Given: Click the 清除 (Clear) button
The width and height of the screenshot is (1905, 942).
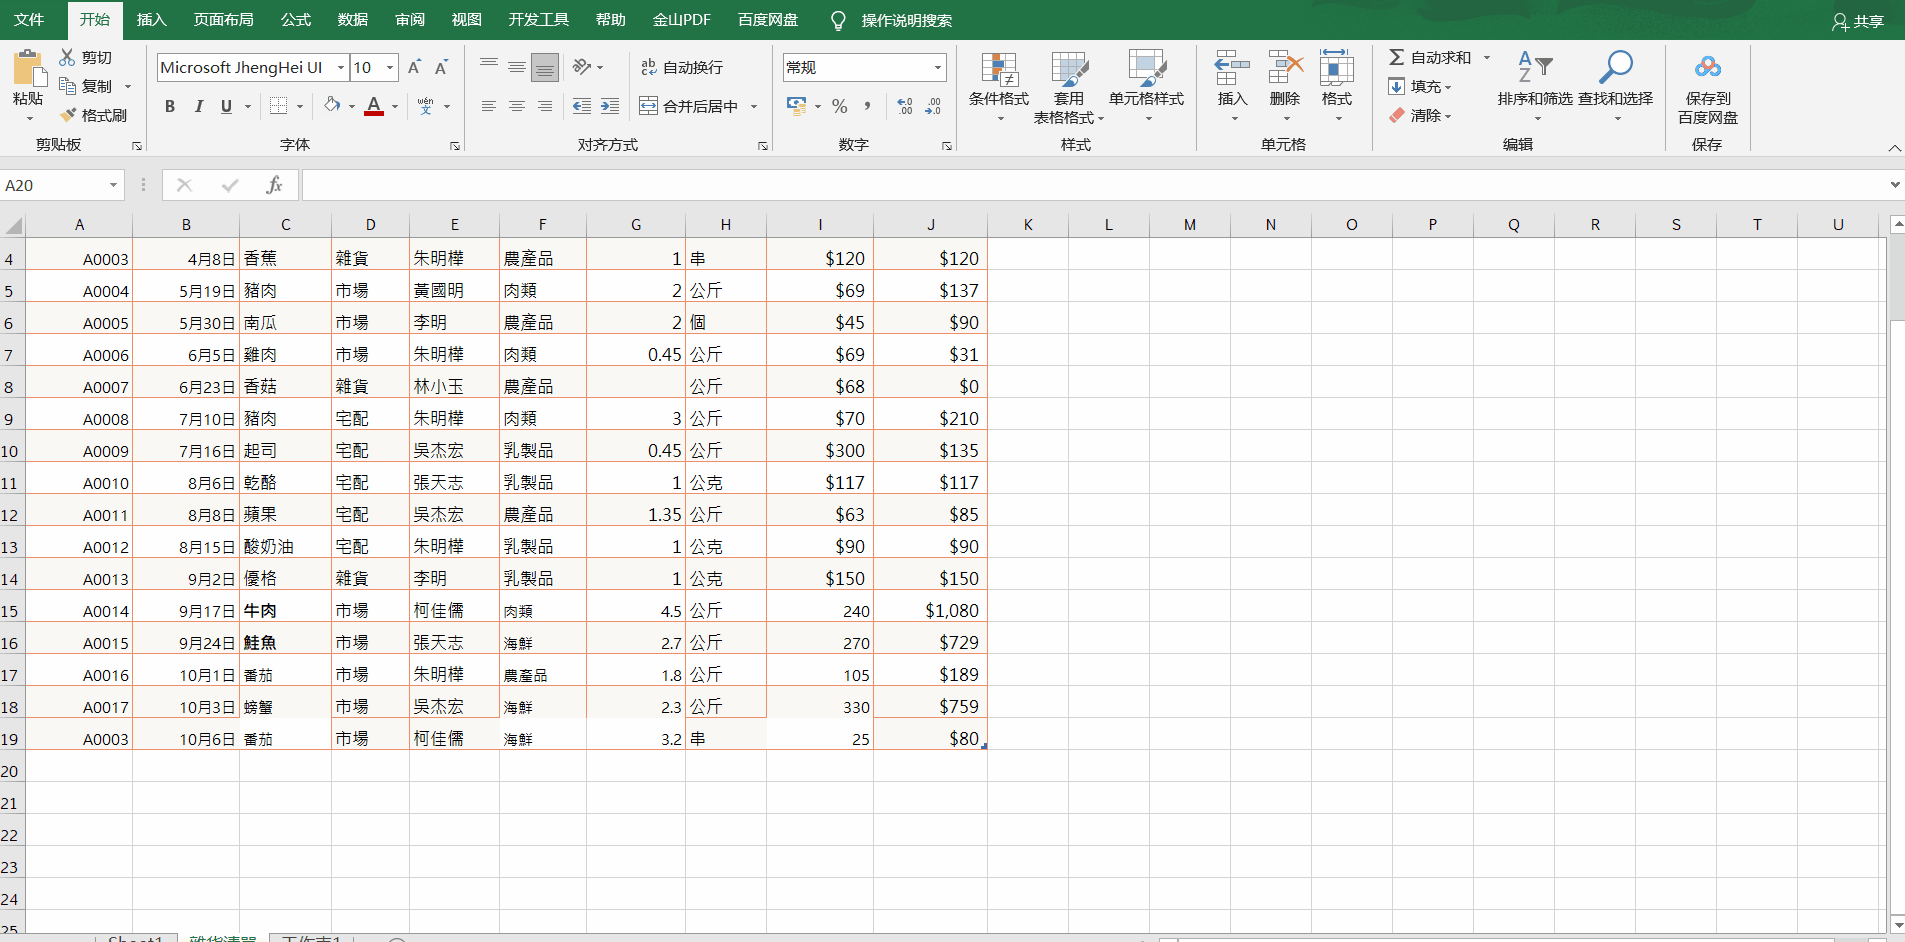Looking at the screenshot, I should (x=1421, y=116).
